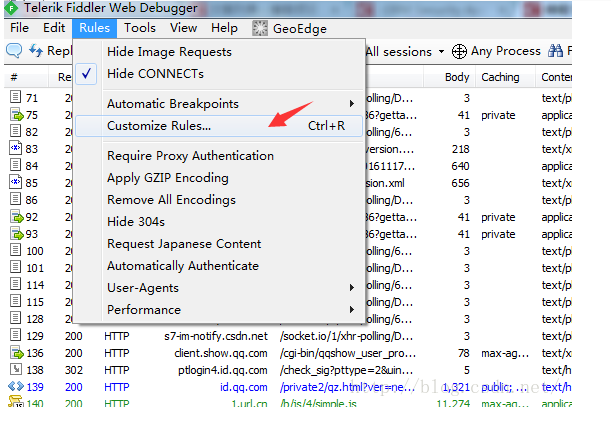
Task: Select id.qq.com host in session 139
Action: (244, 387)
